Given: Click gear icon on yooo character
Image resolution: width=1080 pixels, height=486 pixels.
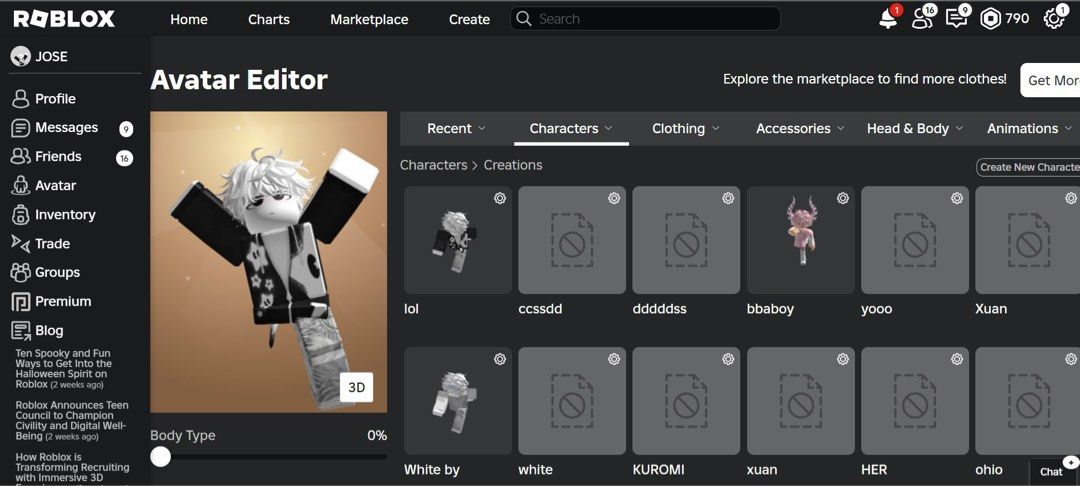Looking at the screenshot, I should coord(957,198).
